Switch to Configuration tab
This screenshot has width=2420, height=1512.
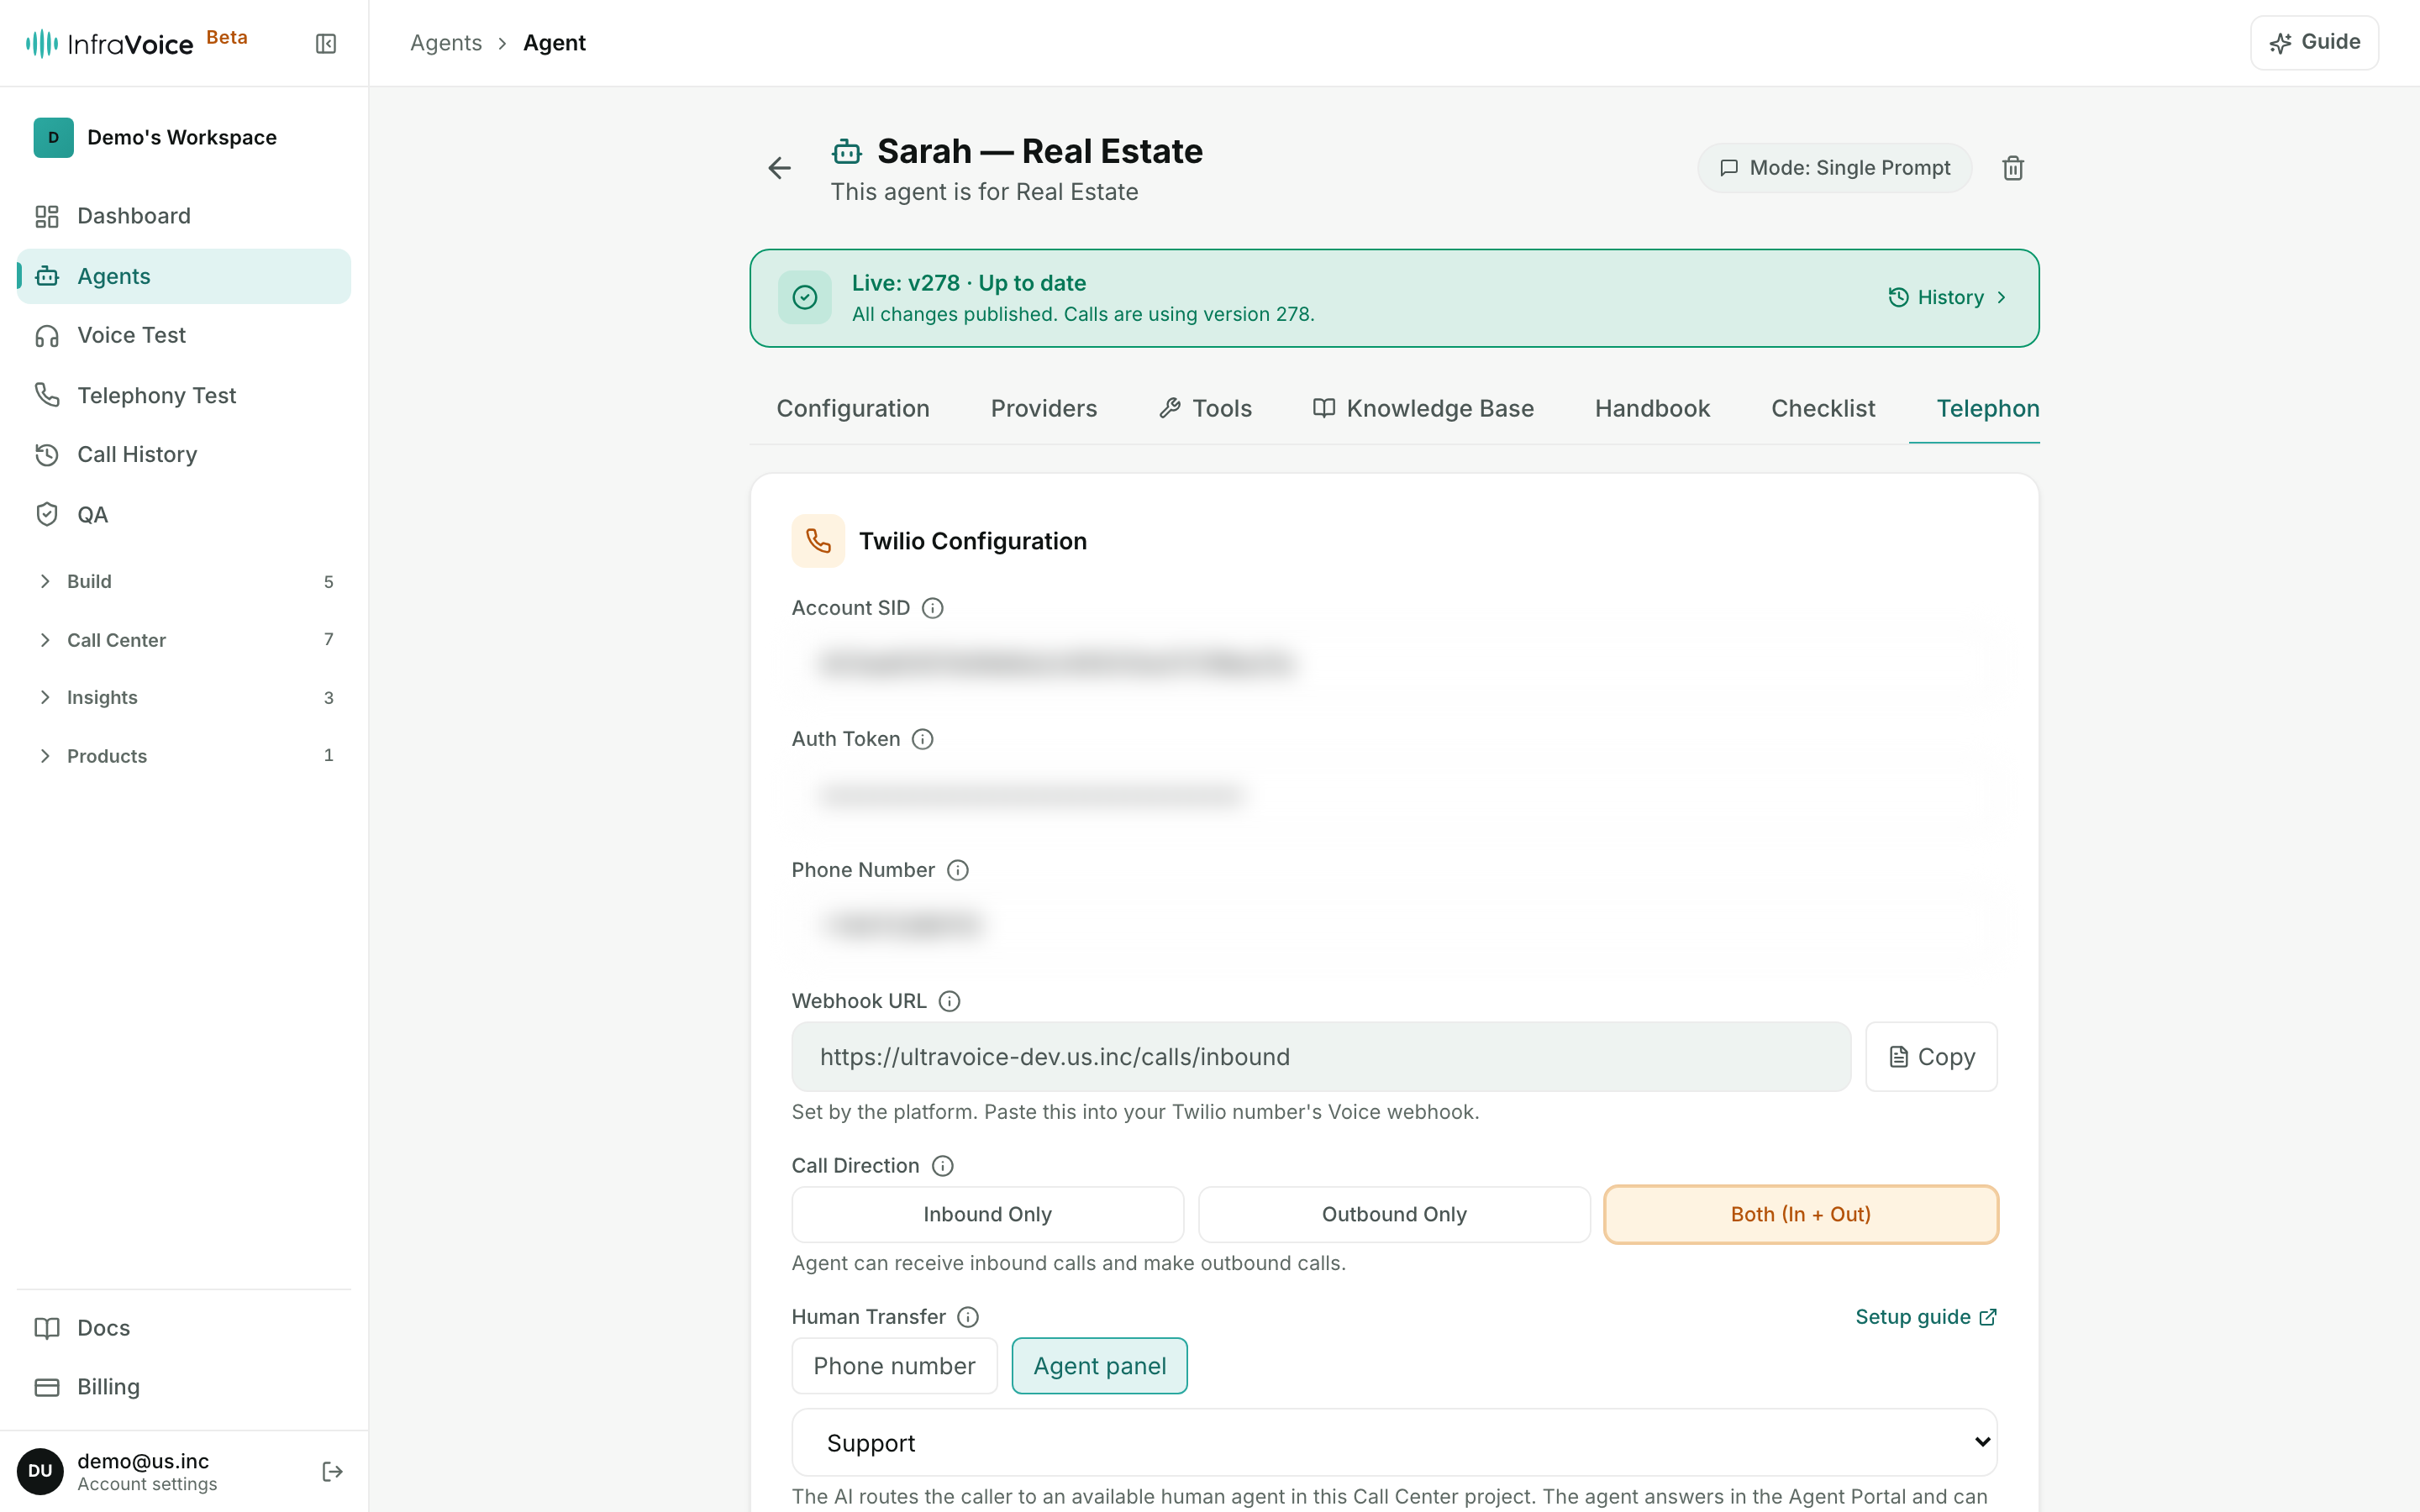tap(853, 408)
